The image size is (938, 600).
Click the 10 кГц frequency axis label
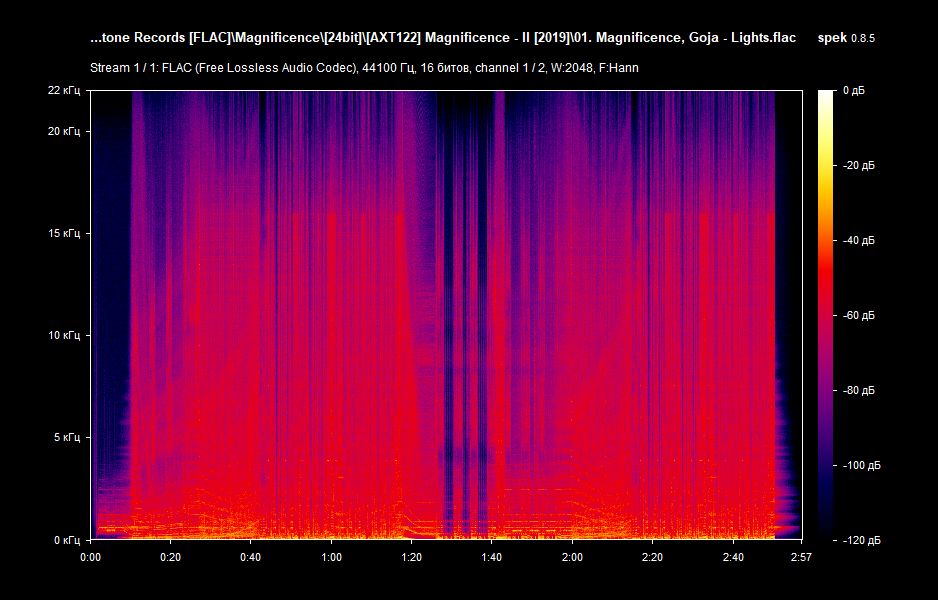tap(64, 335)
